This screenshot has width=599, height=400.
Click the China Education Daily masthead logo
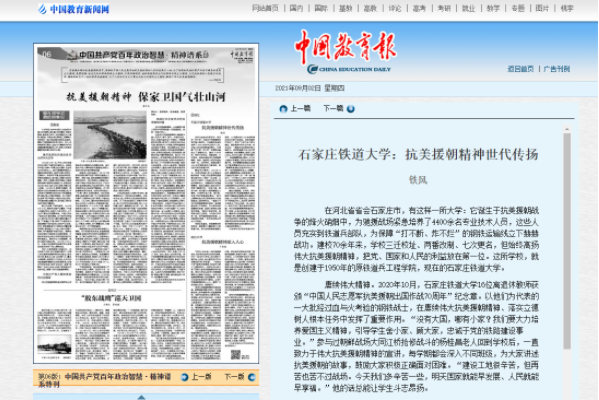[x=346, y=52]
